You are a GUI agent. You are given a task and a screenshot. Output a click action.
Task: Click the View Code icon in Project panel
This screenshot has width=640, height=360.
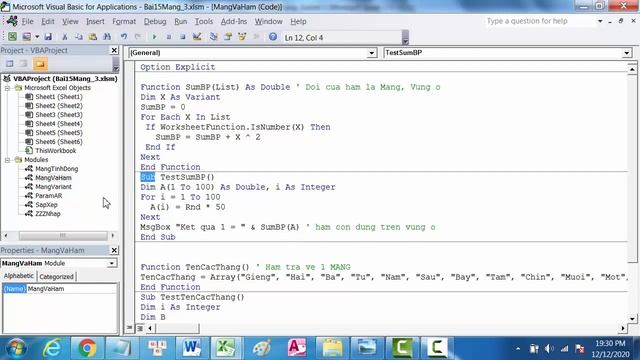(x=9, y=64)
